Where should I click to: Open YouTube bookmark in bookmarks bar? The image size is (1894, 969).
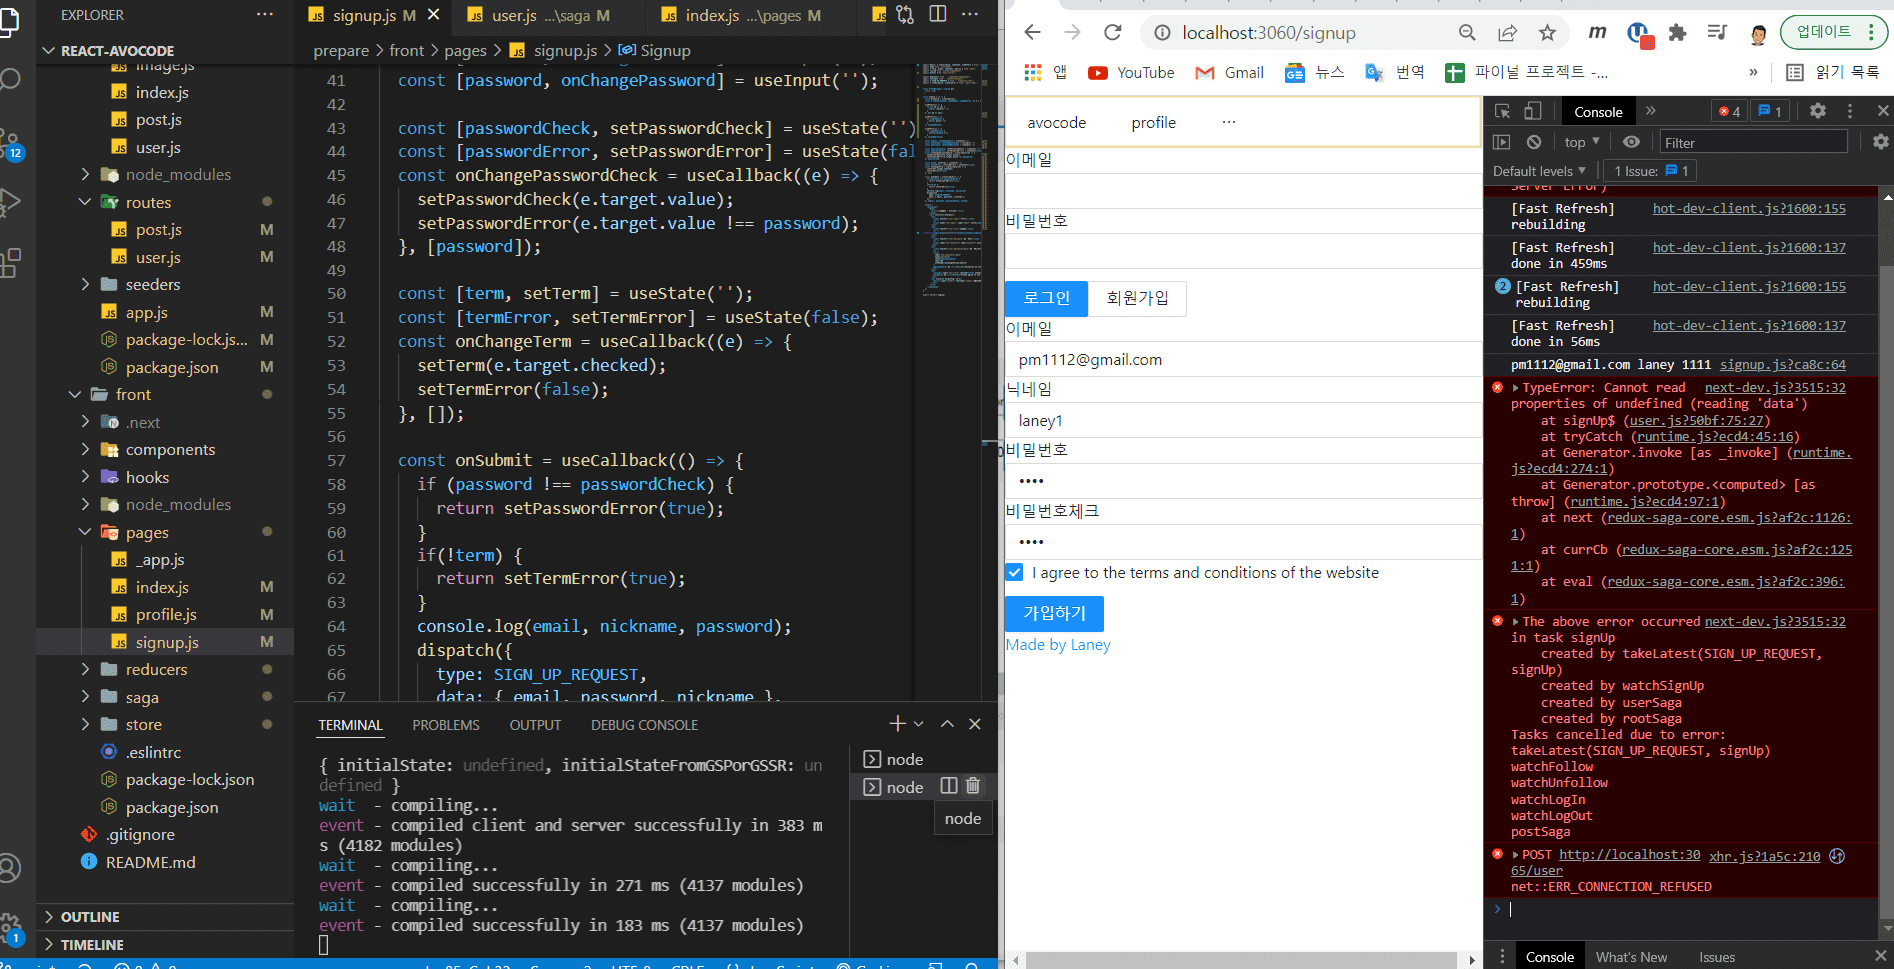coord(1131,72)
